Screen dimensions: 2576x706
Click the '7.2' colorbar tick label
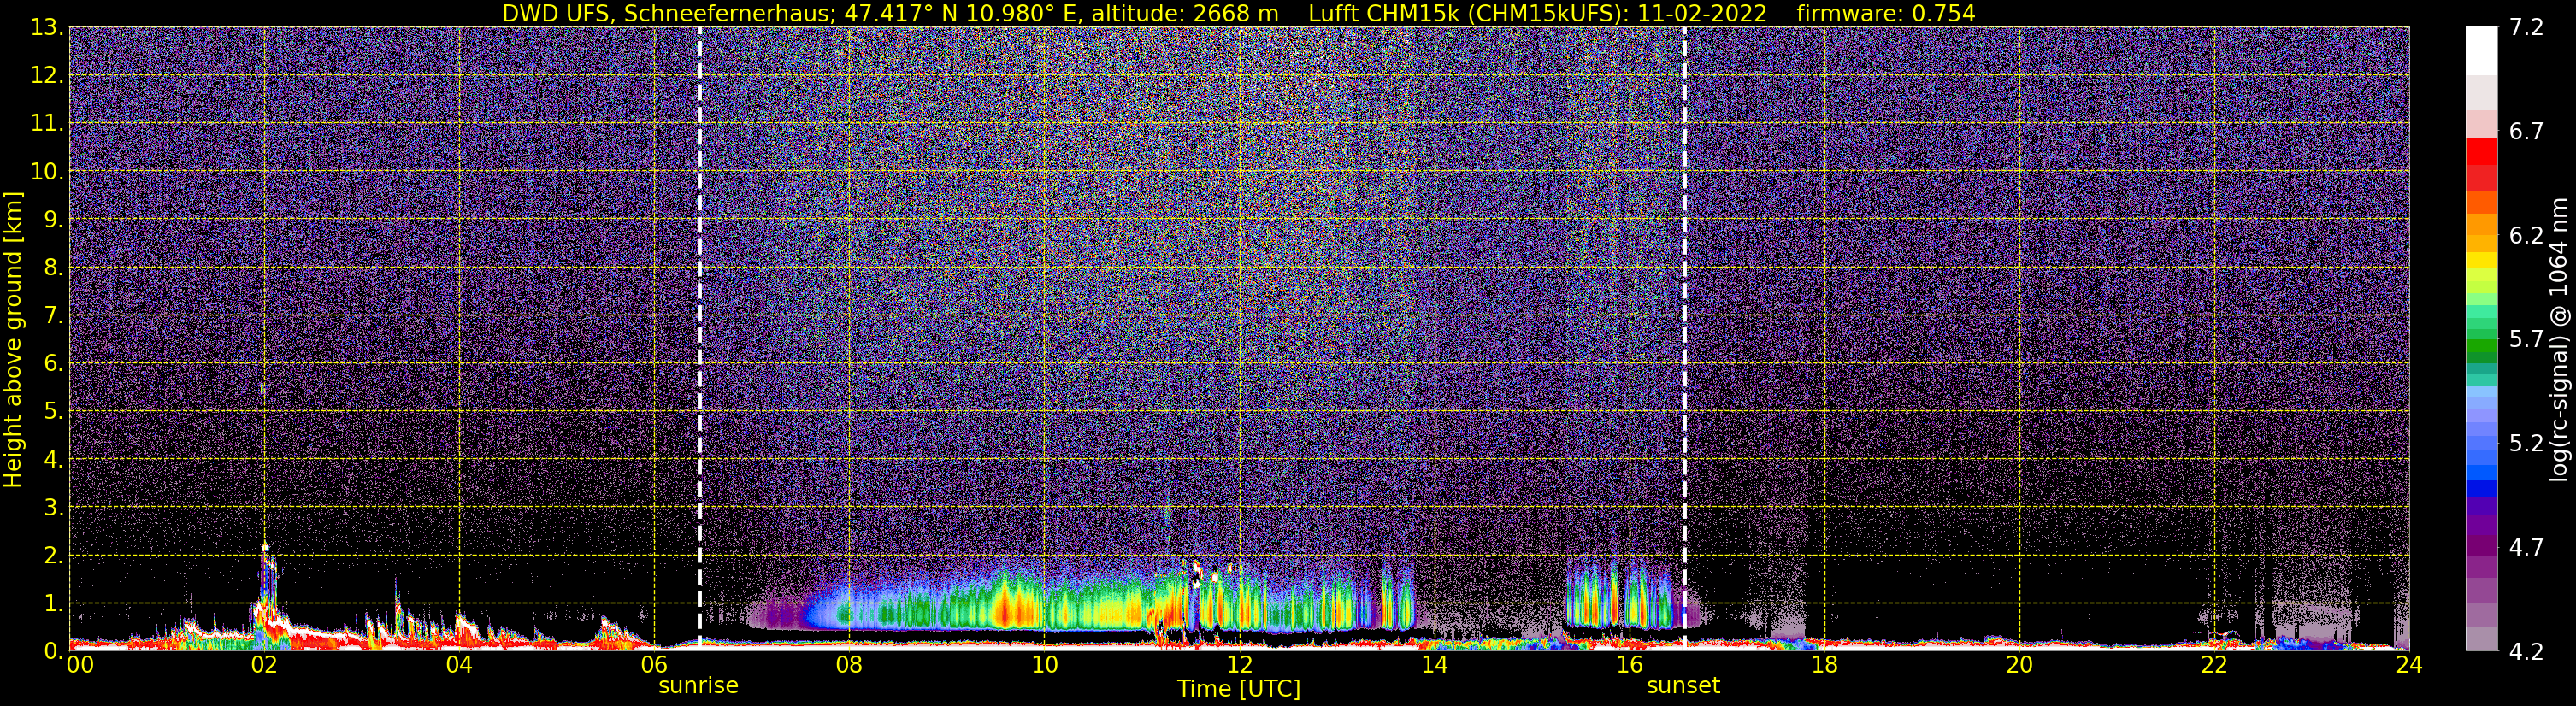point(2527,27)
